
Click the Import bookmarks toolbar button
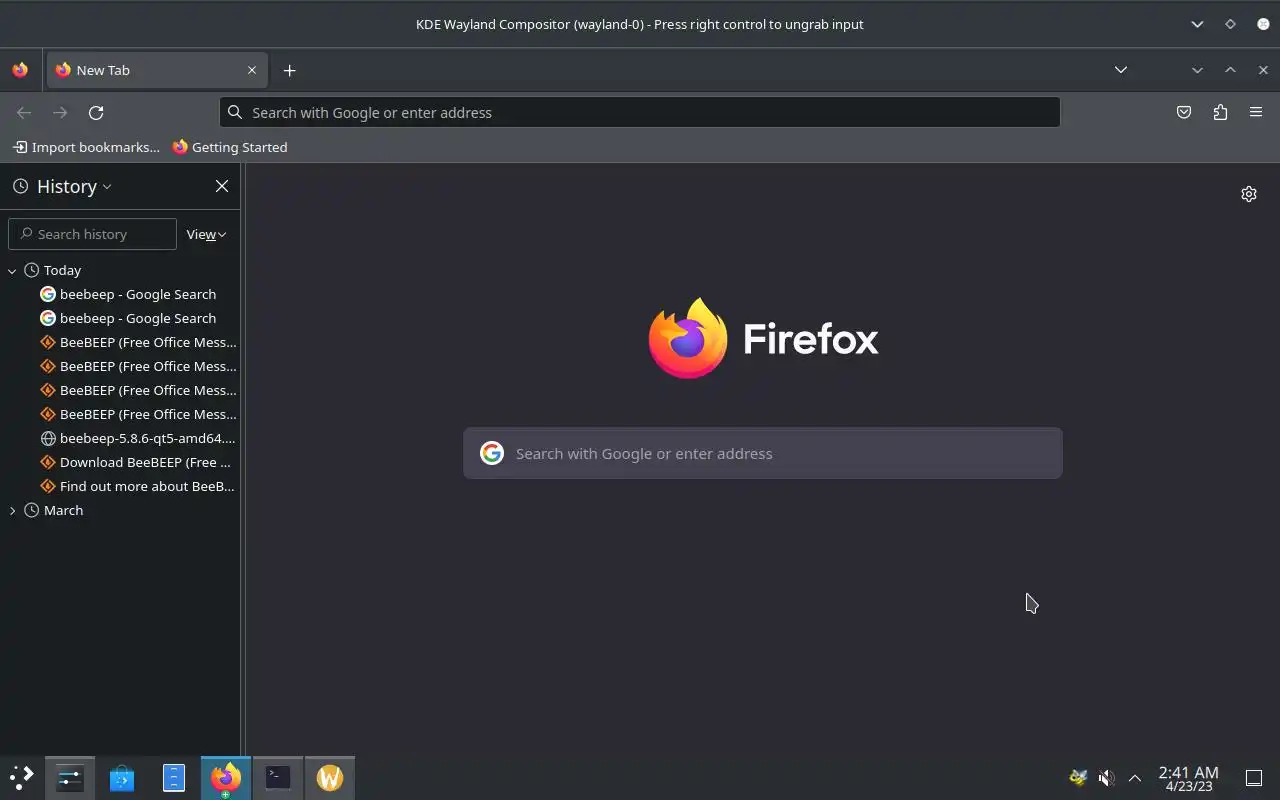coord(86,147)
